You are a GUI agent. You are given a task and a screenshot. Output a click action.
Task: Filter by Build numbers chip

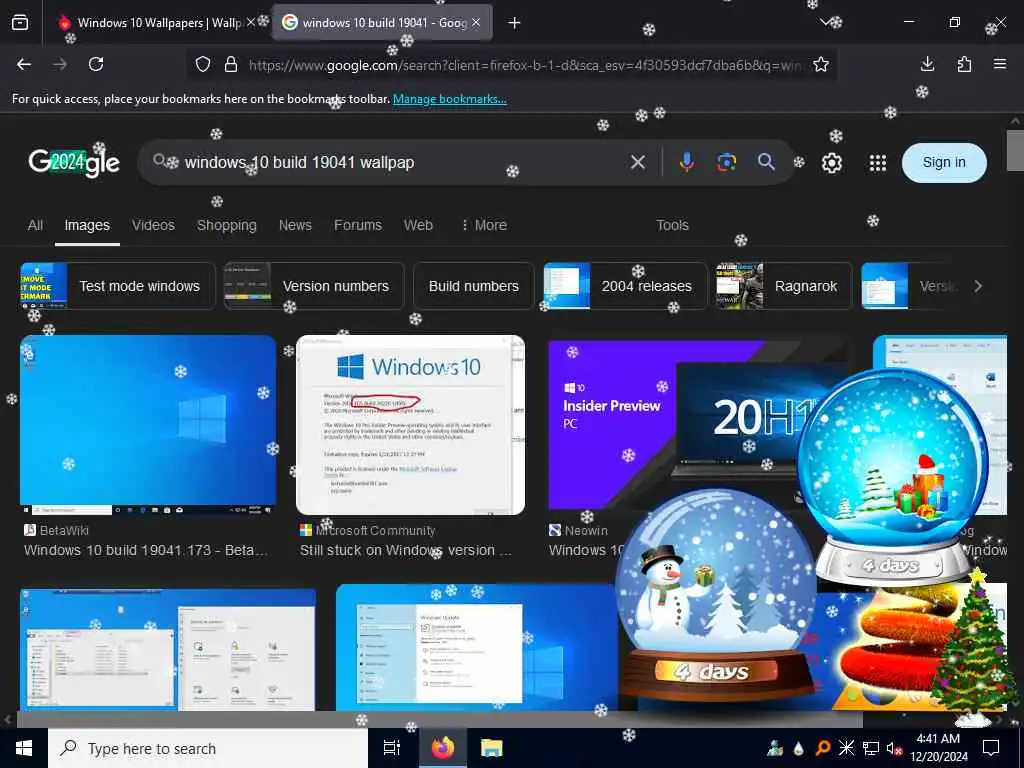click(x=473, y=286)
